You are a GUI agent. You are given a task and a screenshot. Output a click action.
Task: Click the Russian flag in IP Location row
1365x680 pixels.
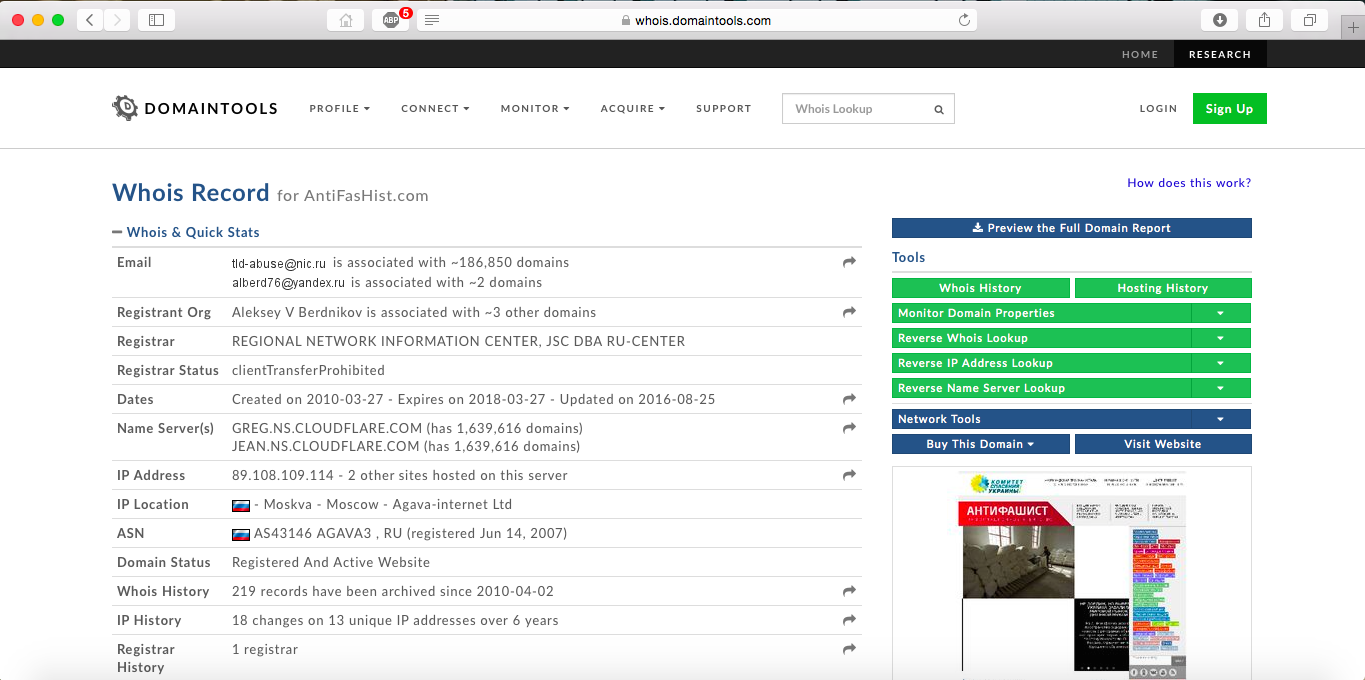[x=241, y=505]
